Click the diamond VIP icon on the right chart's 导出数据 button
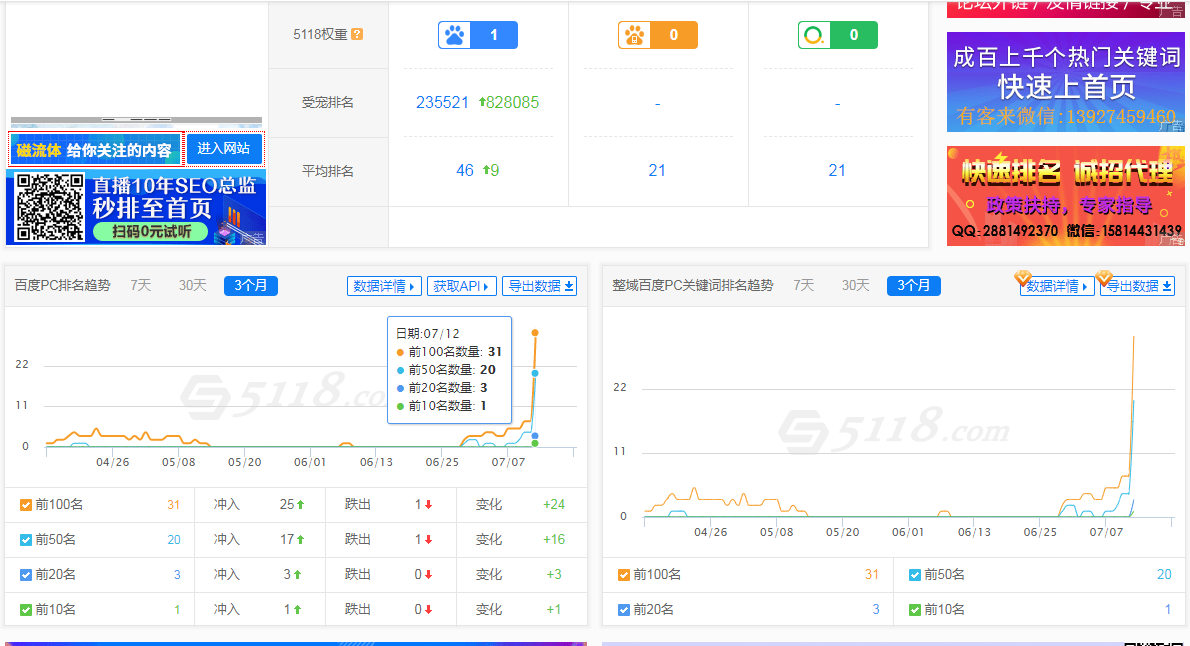Screen dimensions: 1190x646 coord(1104,278)
